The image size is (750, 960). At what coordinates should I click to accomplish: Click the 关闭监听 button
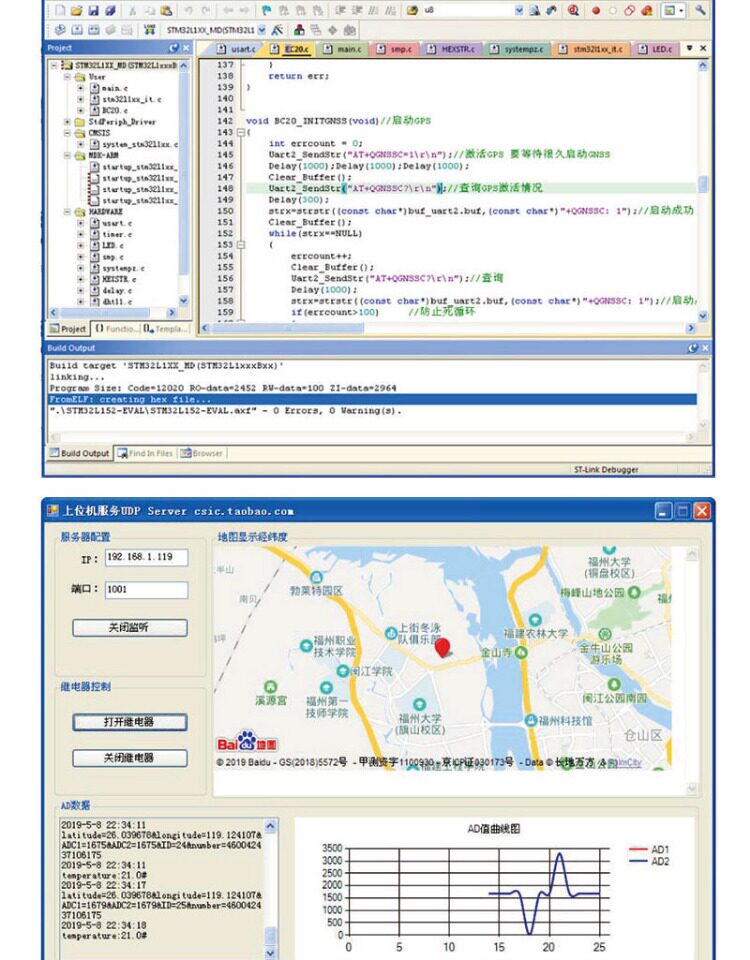[x=130, y=628]
